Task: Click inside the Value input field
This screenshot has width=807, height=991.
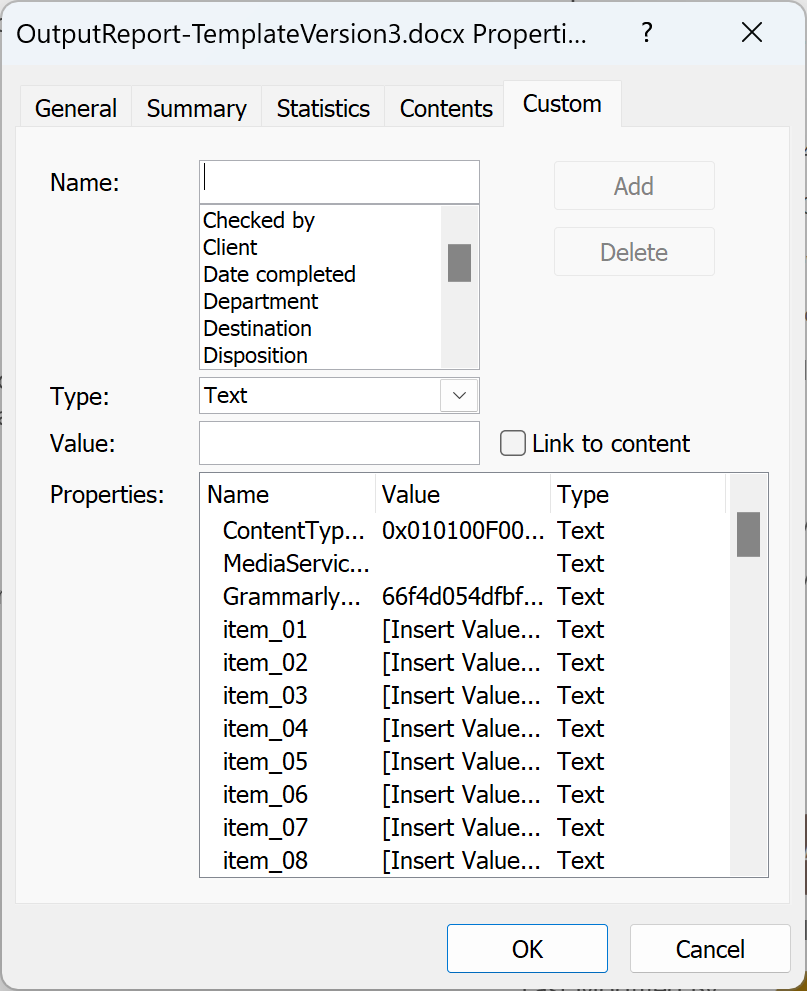Action: point(338,442)
